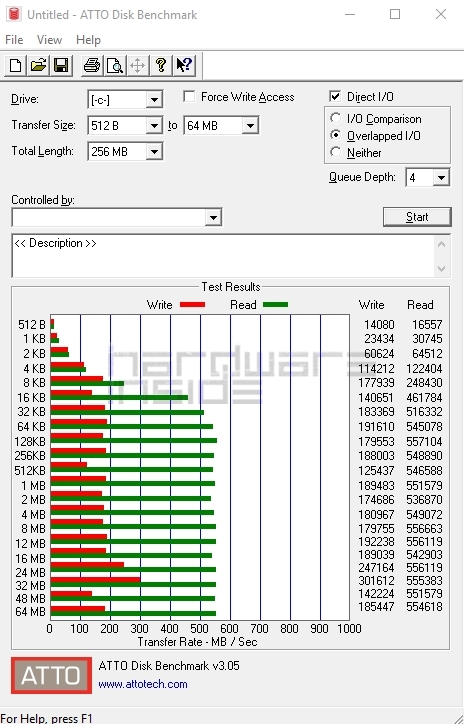Click the Transfer Rate - MB / Sec label
Viewport: 464px width, 724px height.
pos(197,642)
